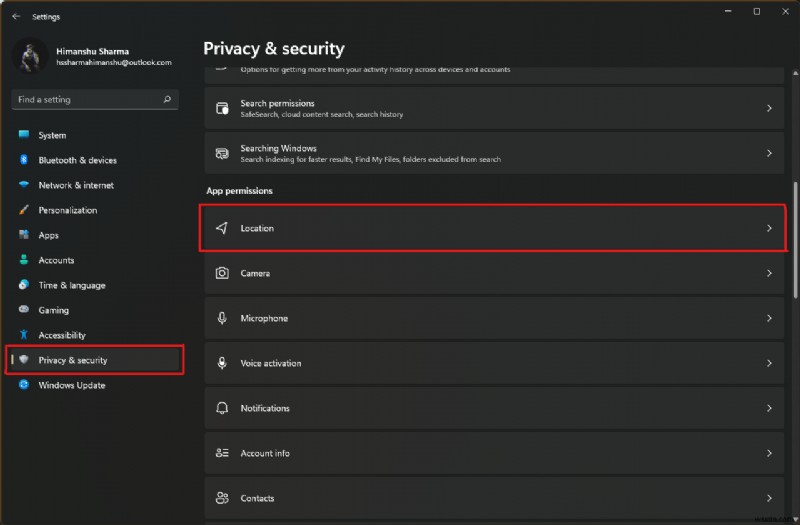Click the System monitor icon
Screen dimensions: 800x525
[23, 135]
